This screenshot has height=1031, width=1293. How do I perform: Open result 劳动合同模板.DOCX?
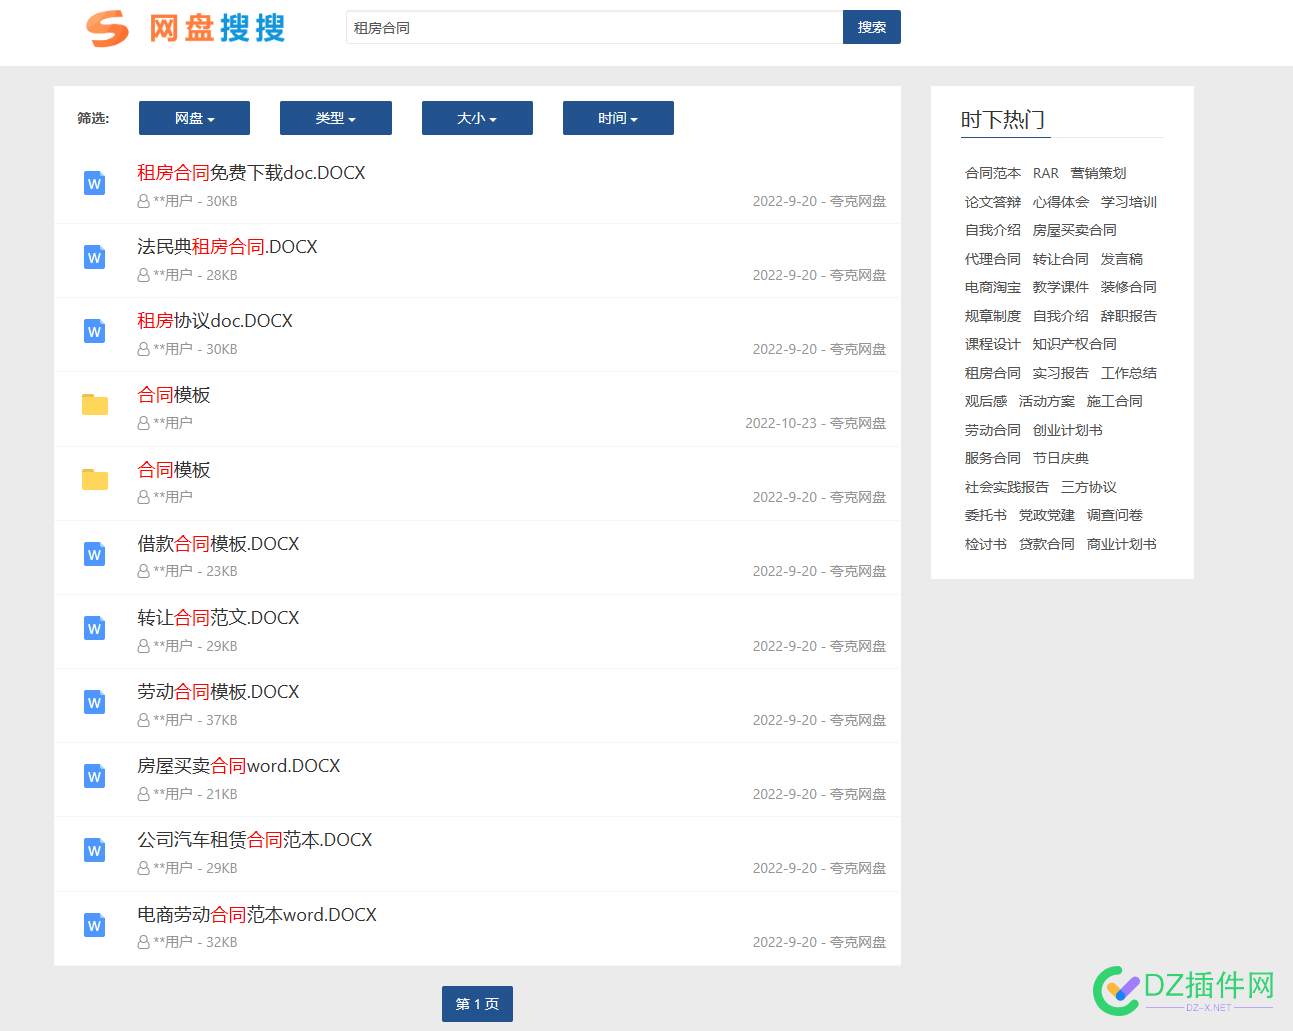[218, 692]
